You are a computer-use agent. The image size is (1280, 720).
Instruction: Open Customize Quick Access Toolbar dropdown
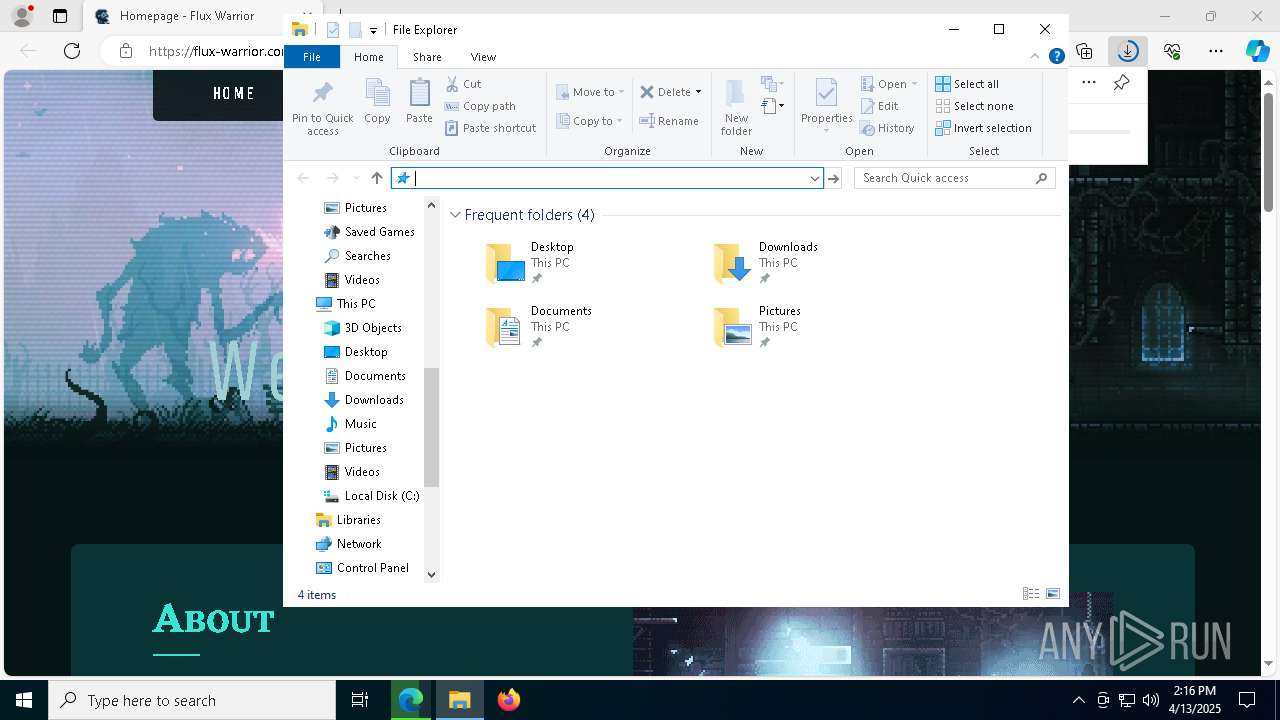[x=373, y=30]
